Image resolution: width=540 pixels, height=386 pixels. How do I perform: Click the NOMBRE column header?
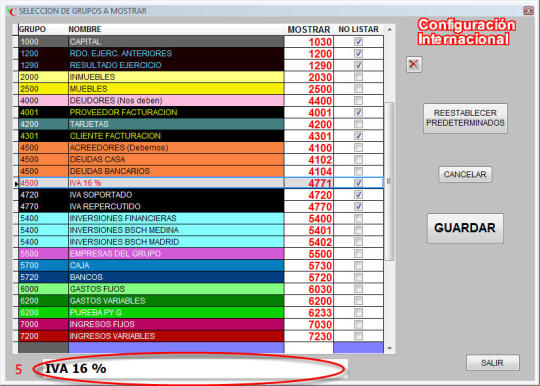tap(85, 29)
